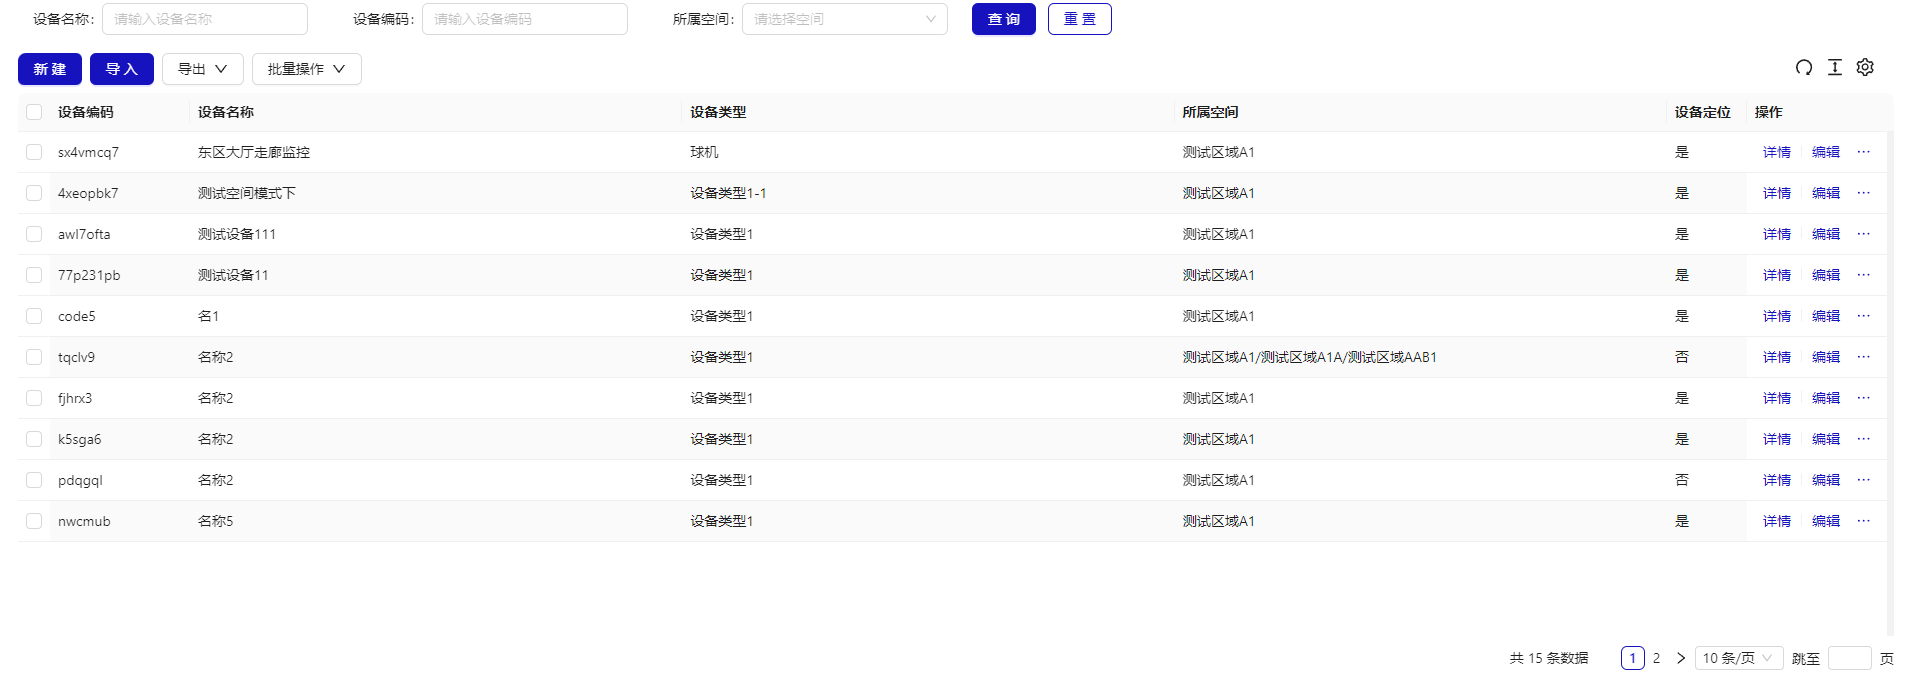Viewport: 1909px width, 678px height.
Task: Open more actions ellipsis for code5 row
Action: coord(1863,316)
